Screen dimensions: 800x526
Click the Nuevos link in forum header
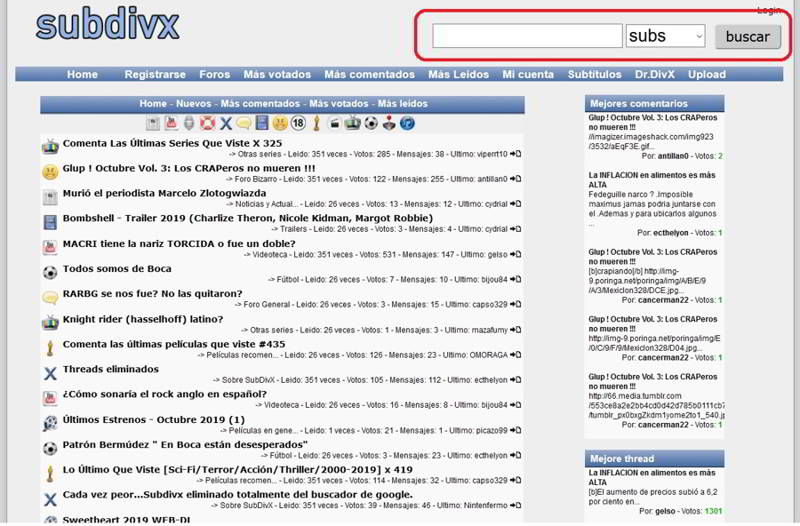(193, 103)
